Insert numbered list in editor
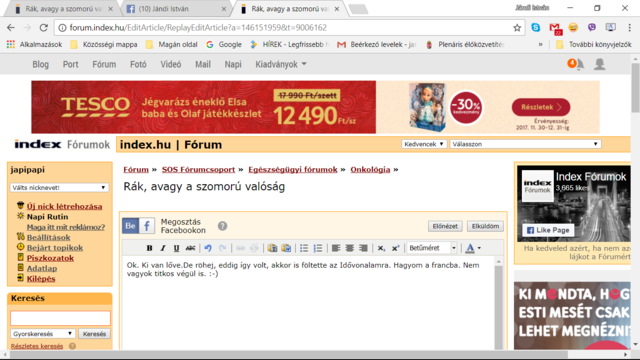 point(318,248)
